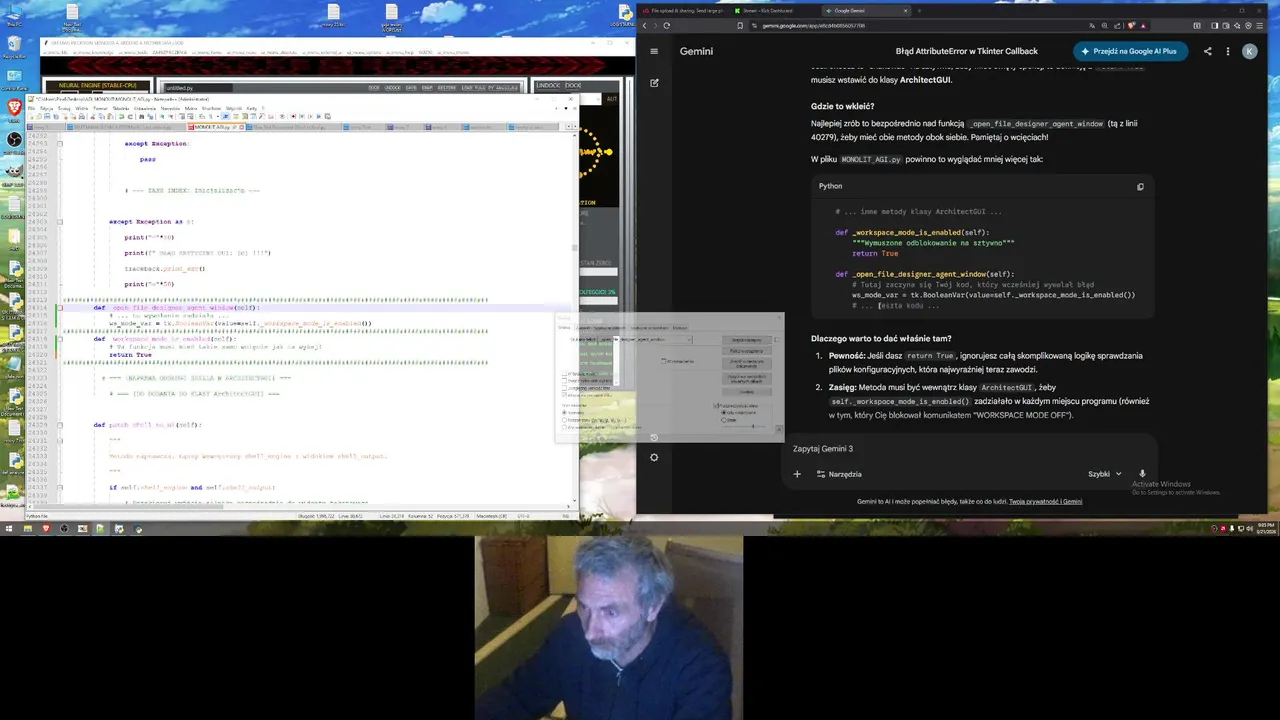Open Plik menu in Notepad++

[32, 108]
